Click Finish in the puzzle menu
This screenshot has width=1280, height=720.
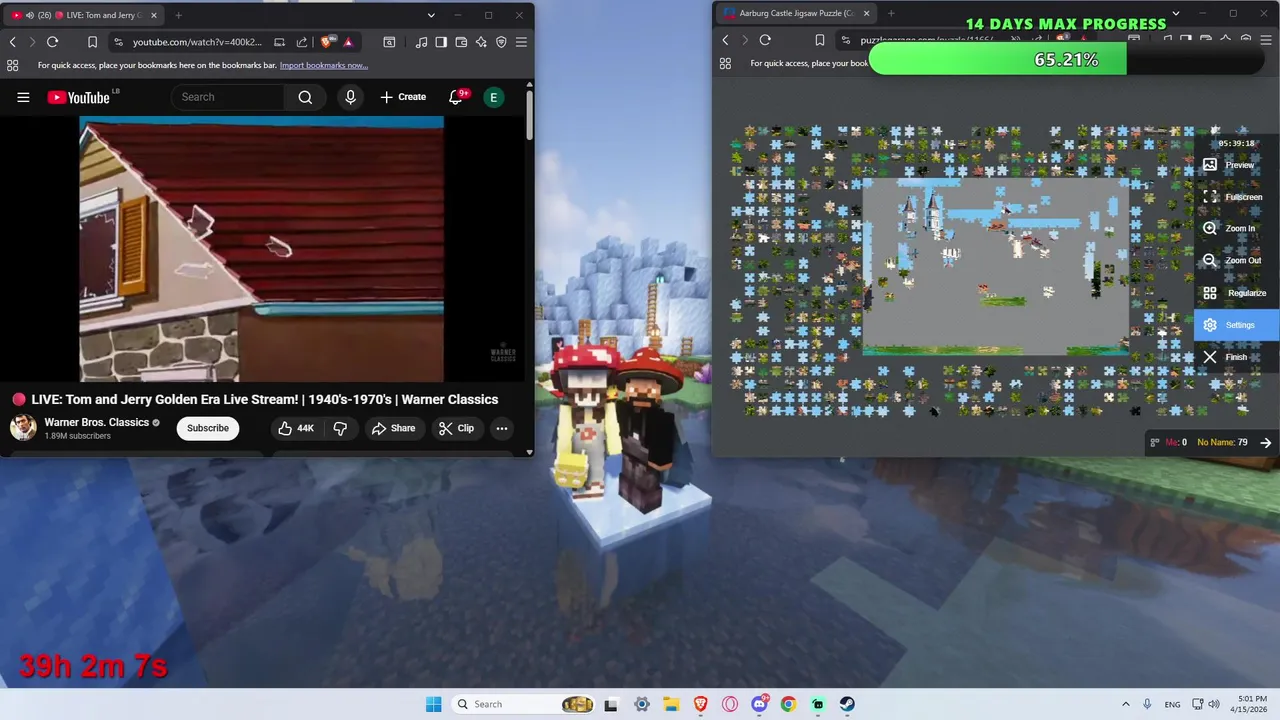[x=1237, y=357]
